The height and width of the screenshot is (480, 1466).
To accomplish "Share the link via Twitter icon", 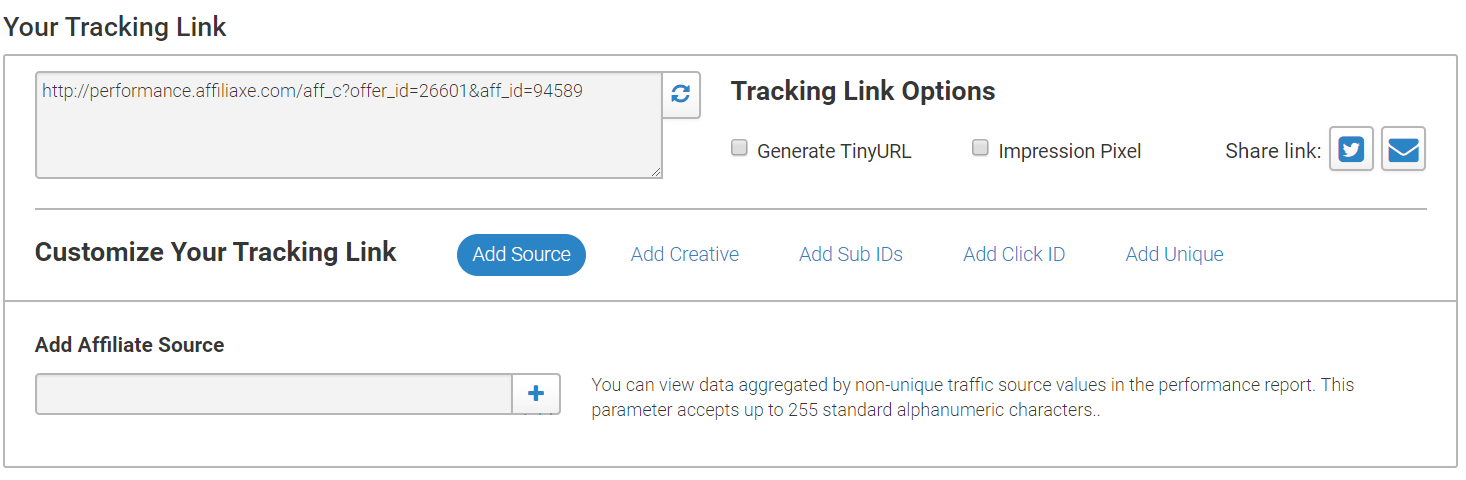I will 1351,150.
